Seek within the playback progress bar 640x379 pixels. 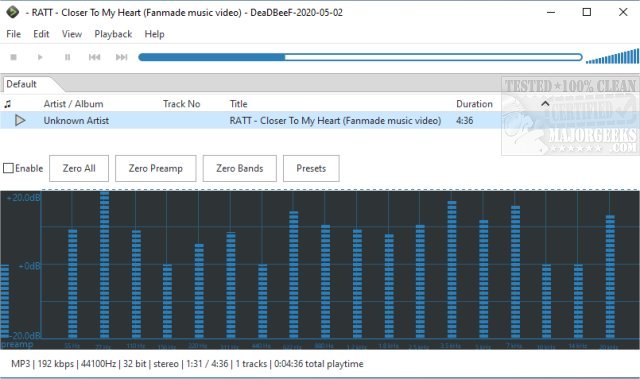[x=360, y=57]
